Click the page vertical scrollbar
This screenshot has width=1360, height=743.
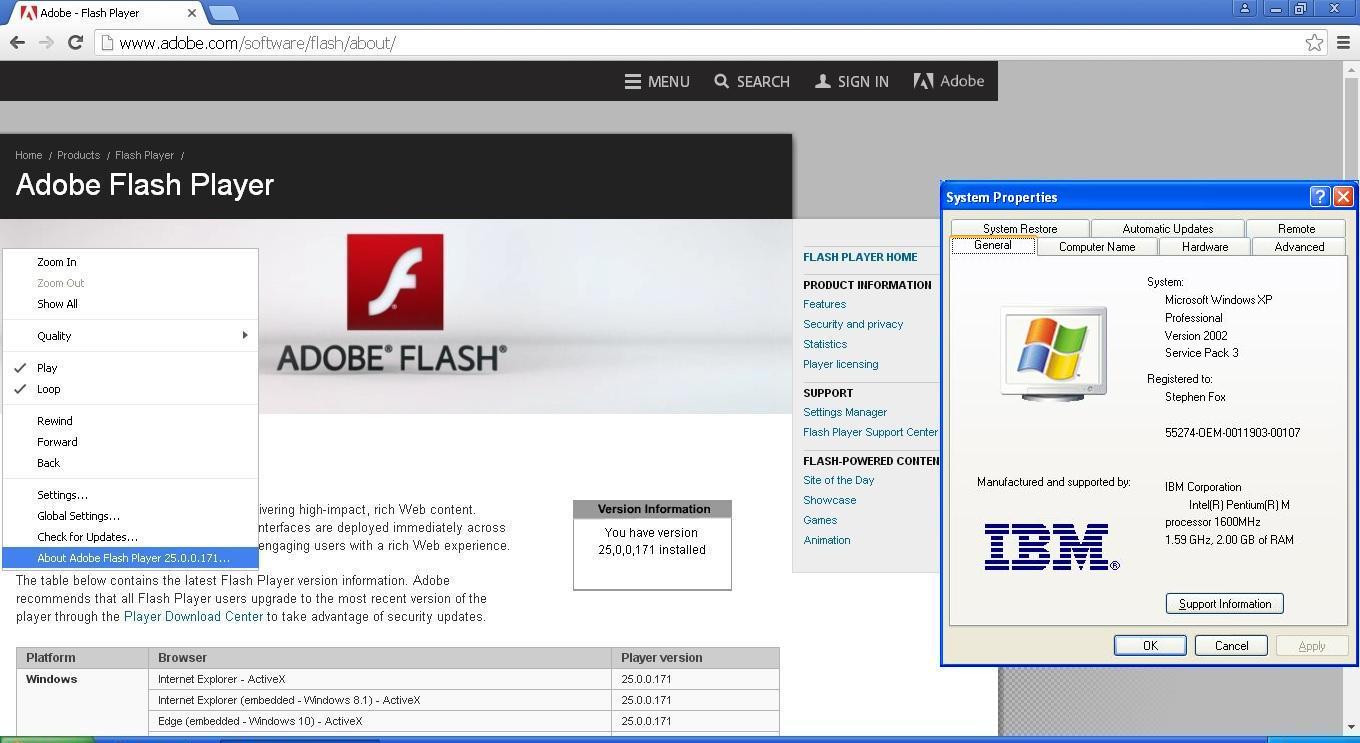1351,398
